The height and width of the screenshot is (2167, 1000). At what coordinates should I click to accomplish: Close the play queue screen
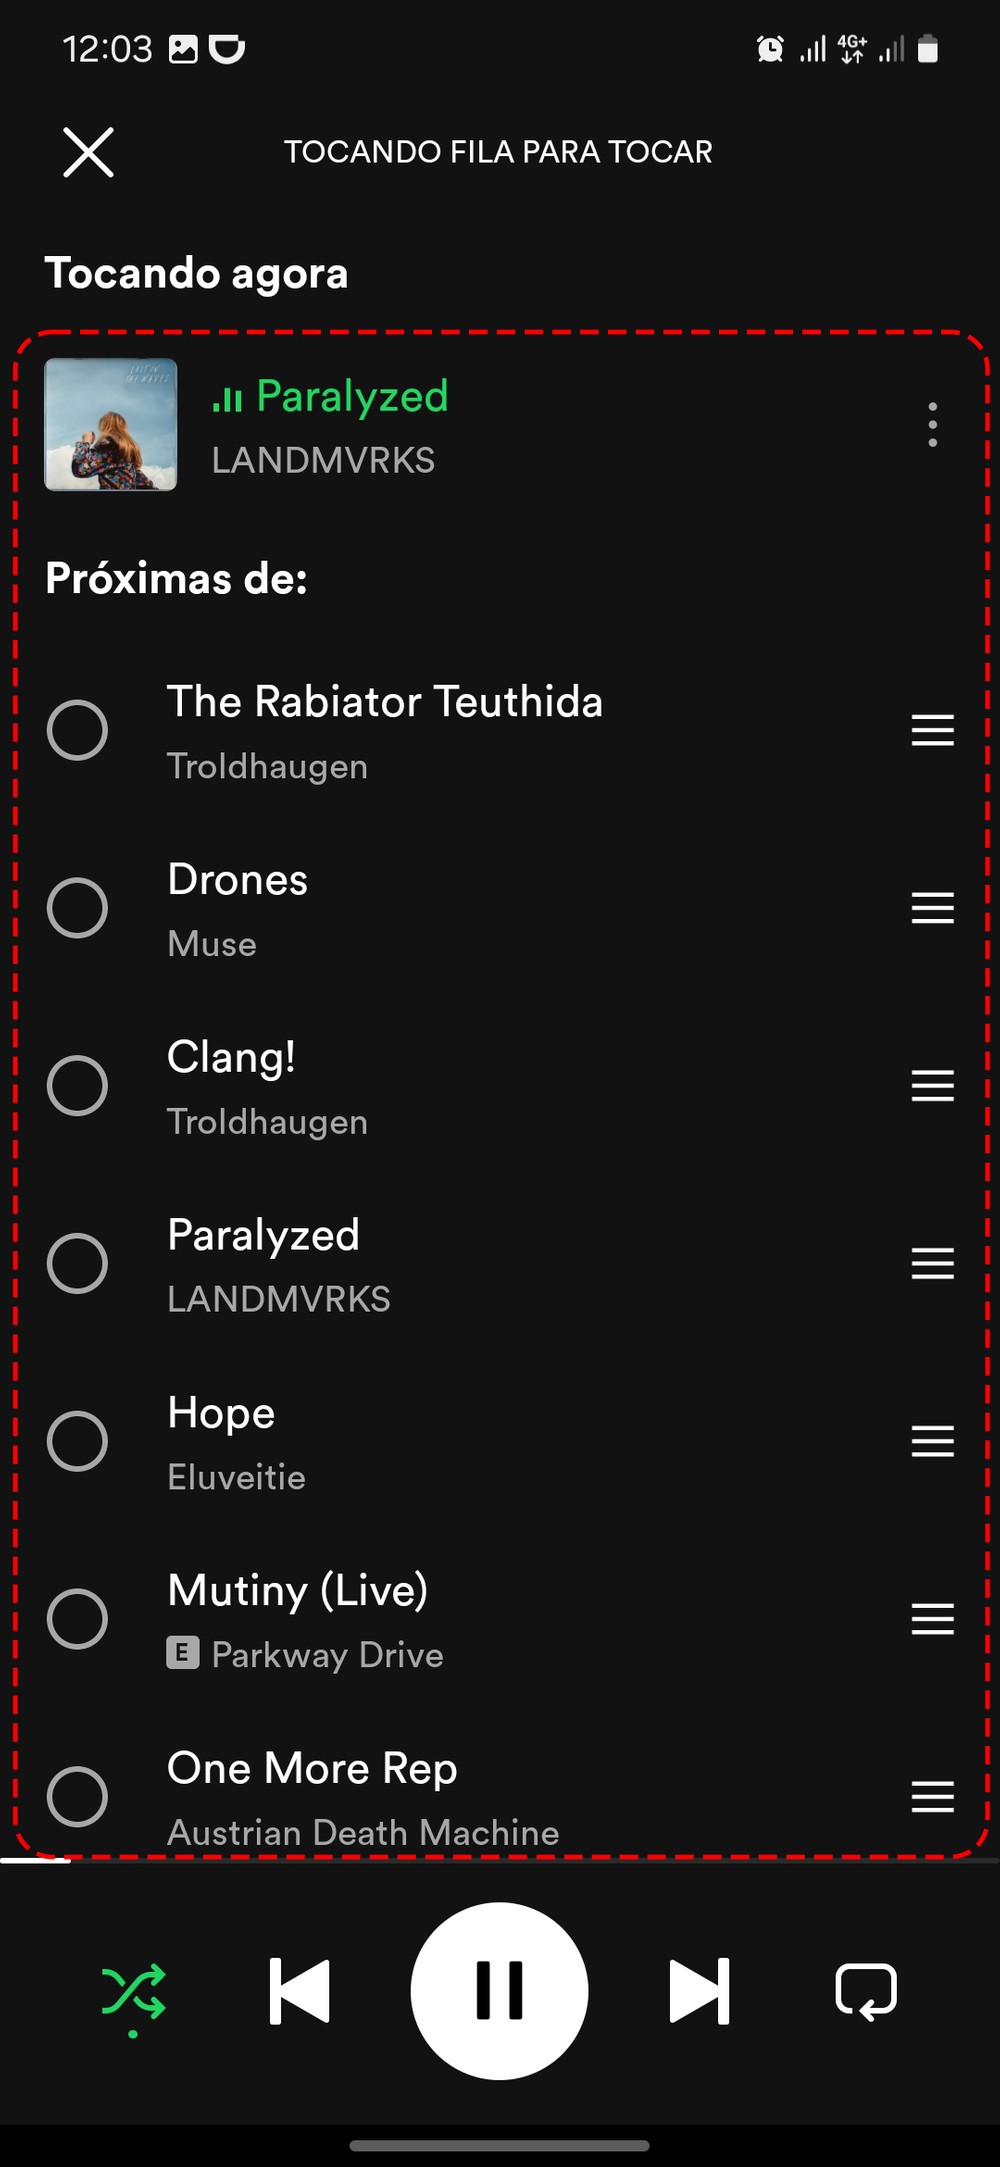pos(88,152)
